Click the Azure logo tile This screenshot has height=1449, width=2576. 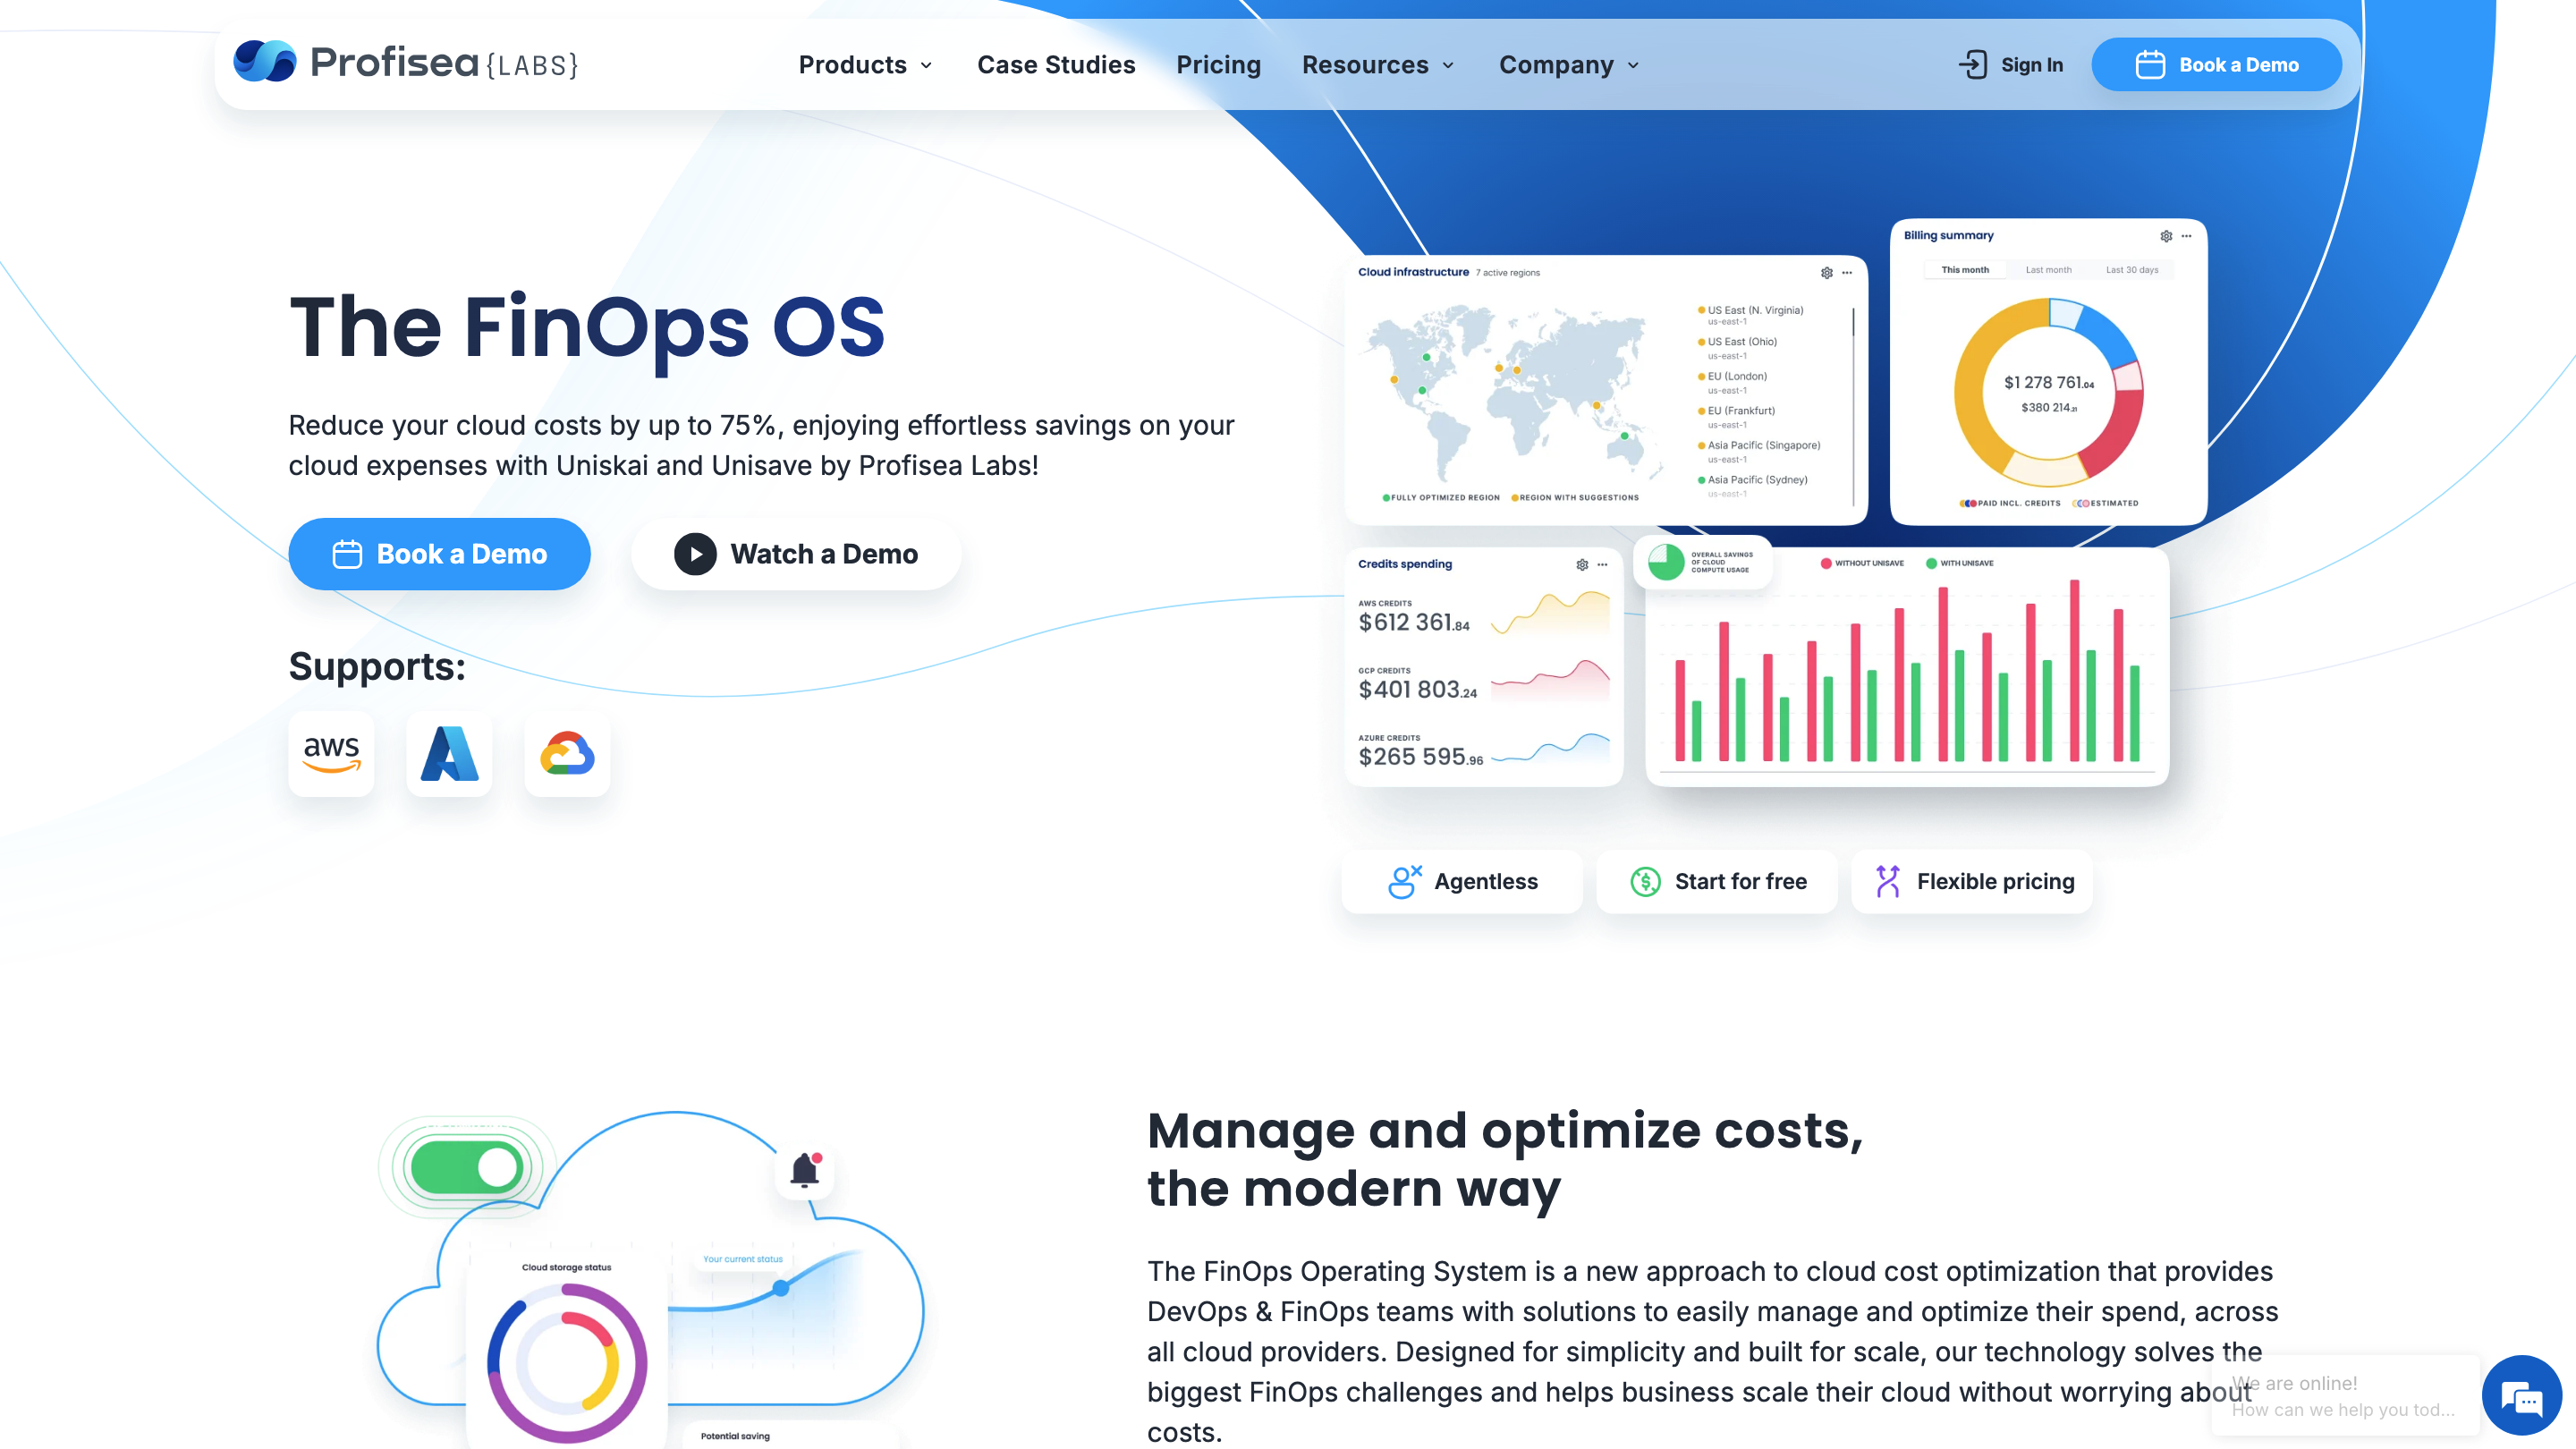point(449,754)
